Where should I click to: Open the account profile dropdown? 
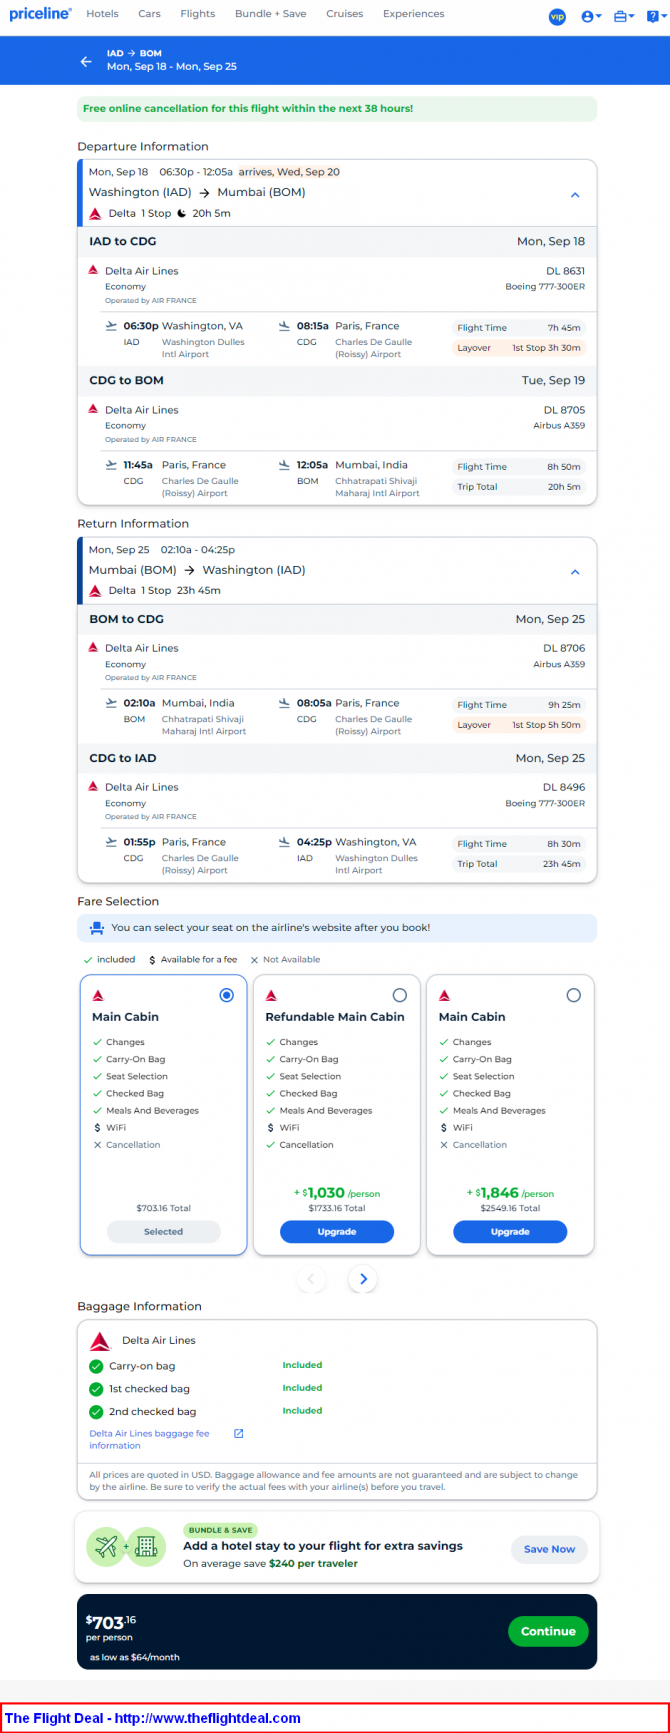pos(591,17)
